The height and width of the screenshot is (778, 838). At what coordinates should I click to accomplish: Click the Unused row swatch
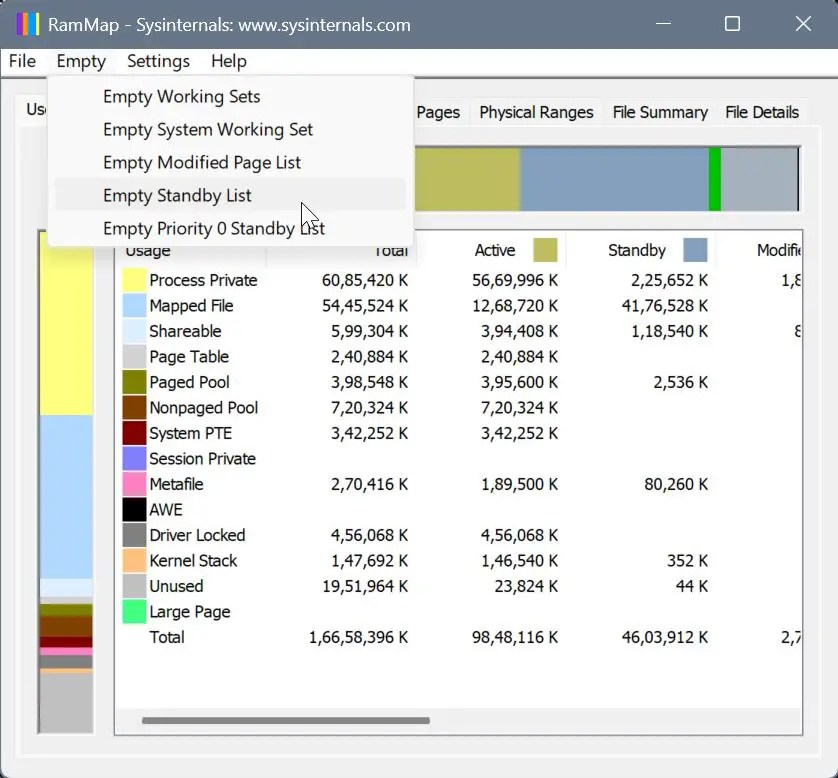point(134,586)
